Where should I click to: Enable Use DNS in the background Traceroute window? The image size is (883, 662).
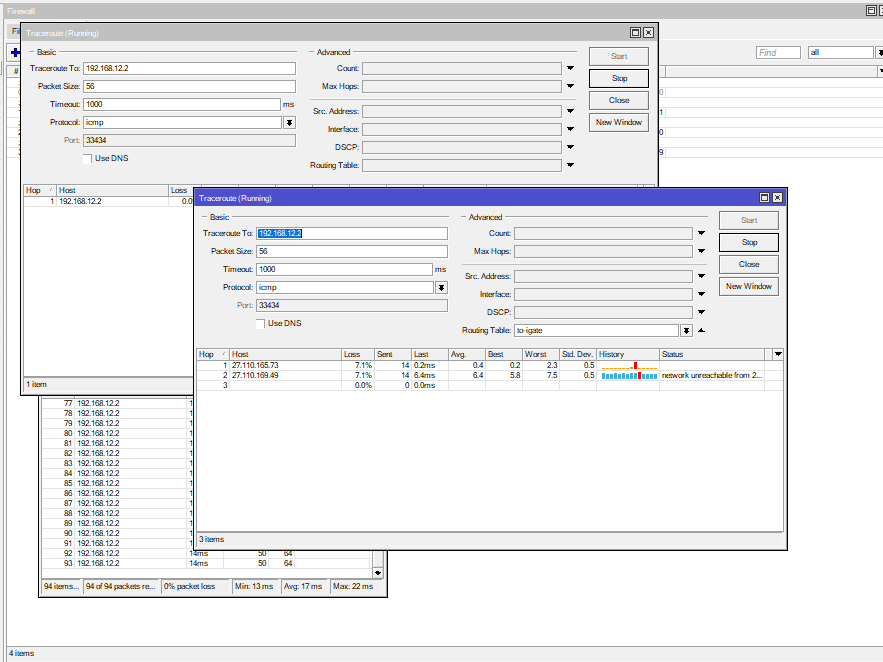(87, 158)
